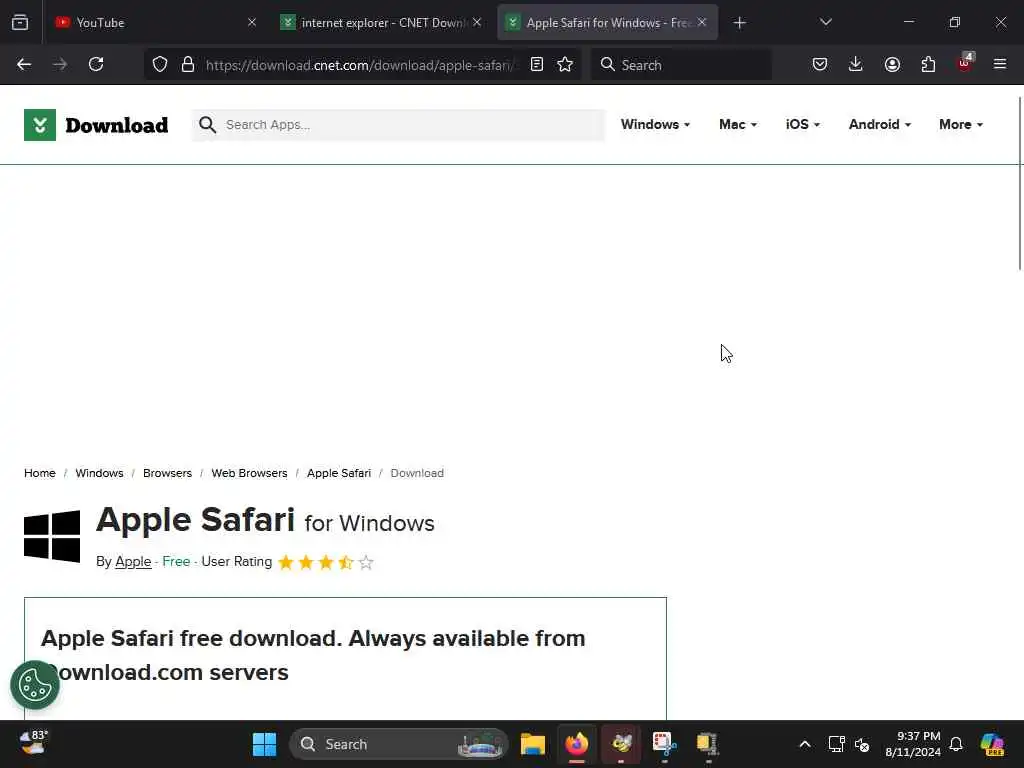Open Firefox recent browsing view icon
The image size is (1024, 768).
click(20, 23)
